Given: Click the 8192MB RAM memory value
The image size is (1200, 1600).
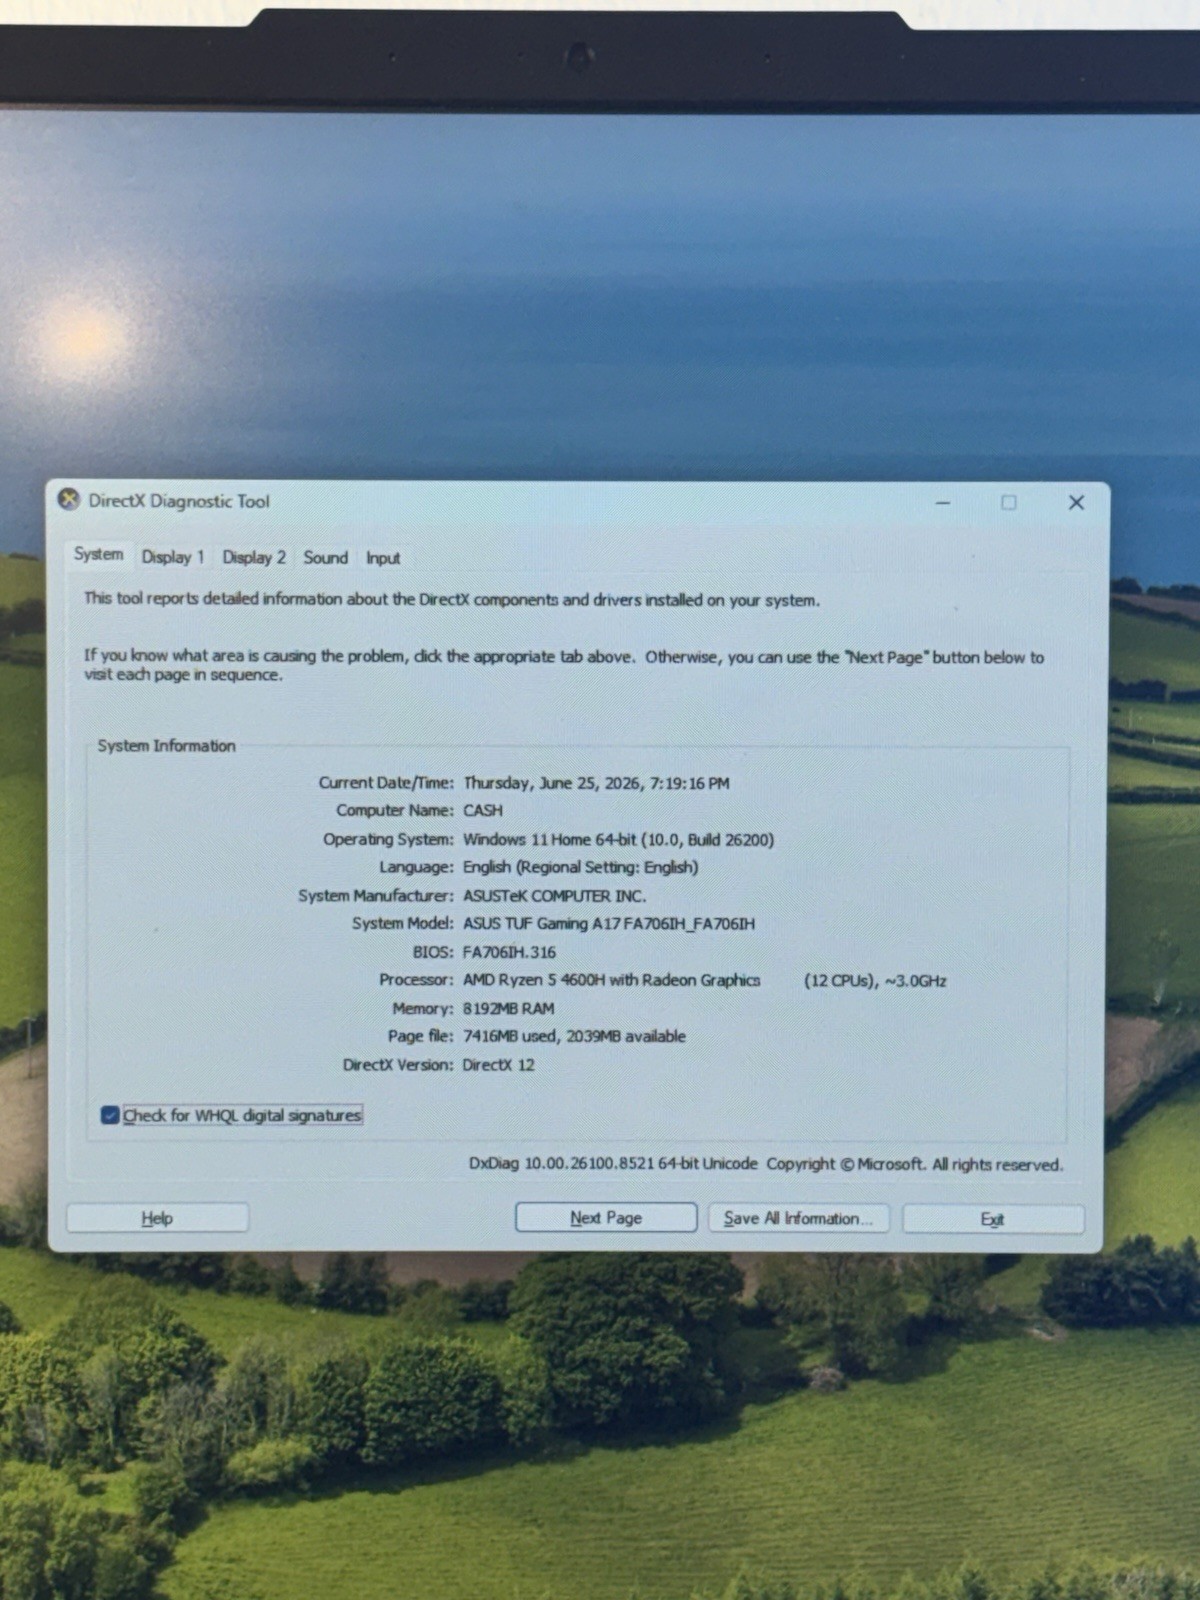Looking at the screenshot, I should 508,1008.
